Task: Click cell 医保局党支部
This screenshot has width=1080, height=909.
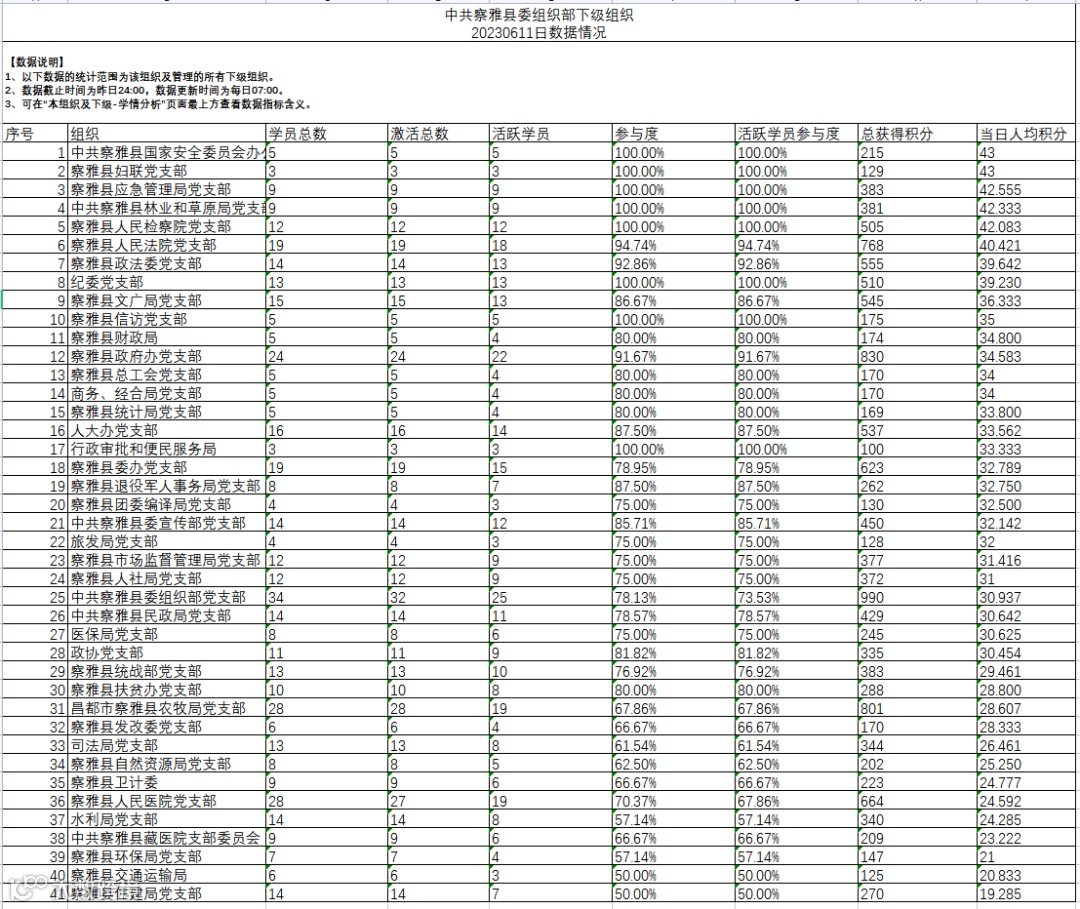Action: coord(167,635)
